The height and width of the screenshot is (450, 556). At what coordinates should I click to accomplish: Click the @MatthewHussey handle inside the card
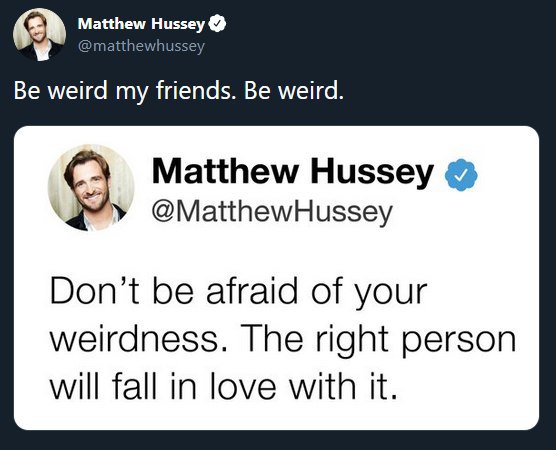(x=272, y=213)
